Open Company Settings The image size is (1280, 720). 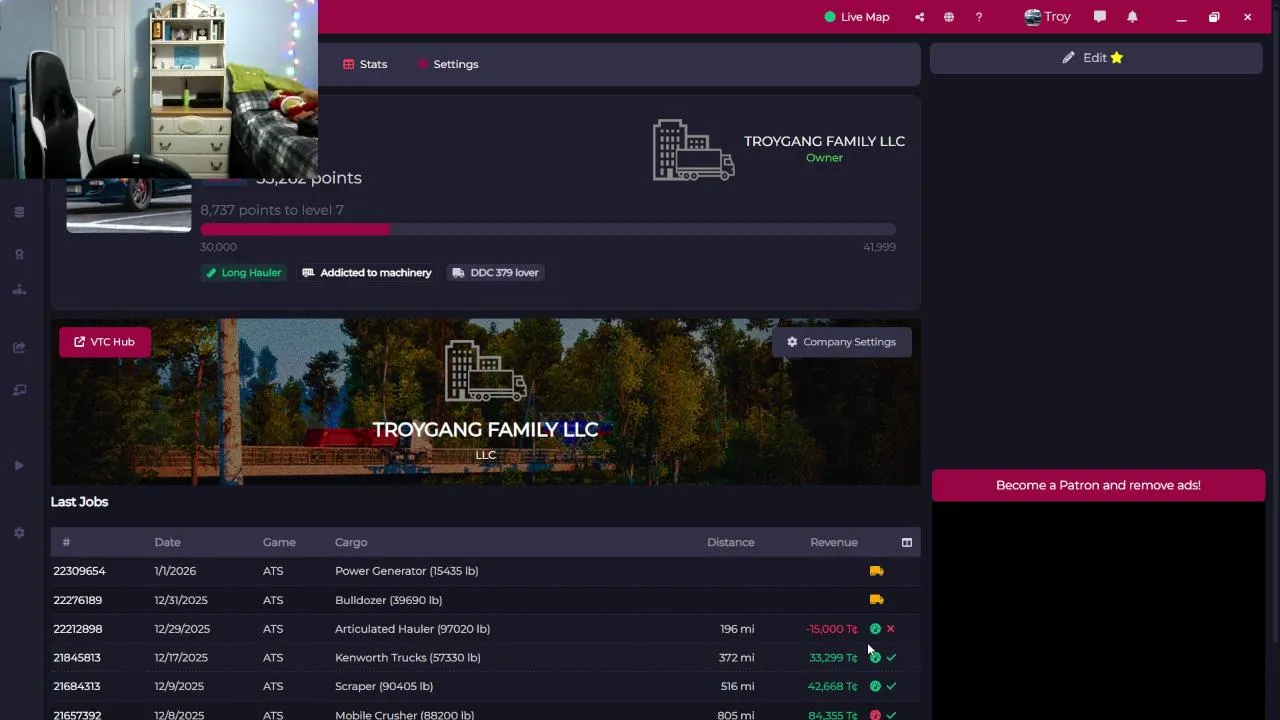841,342
